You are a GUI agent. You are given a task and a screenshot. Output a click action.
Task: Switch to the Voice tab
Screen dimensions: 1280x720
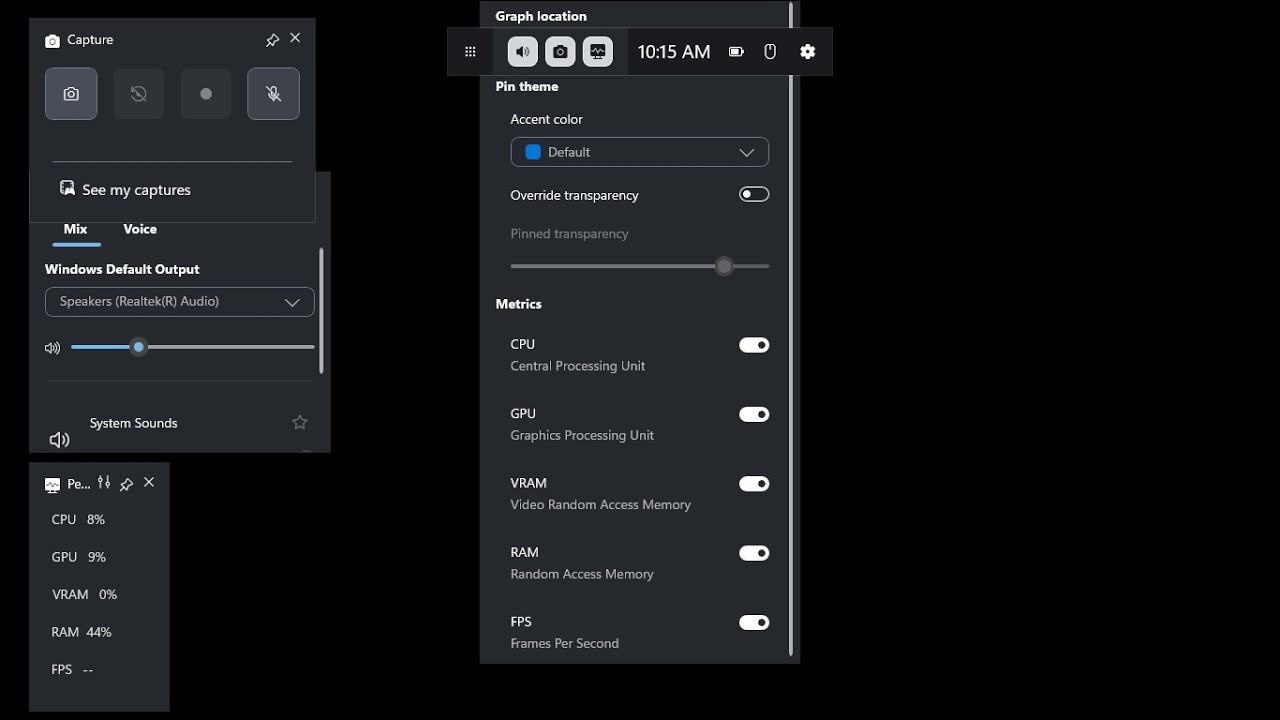(x=140, y=229)
